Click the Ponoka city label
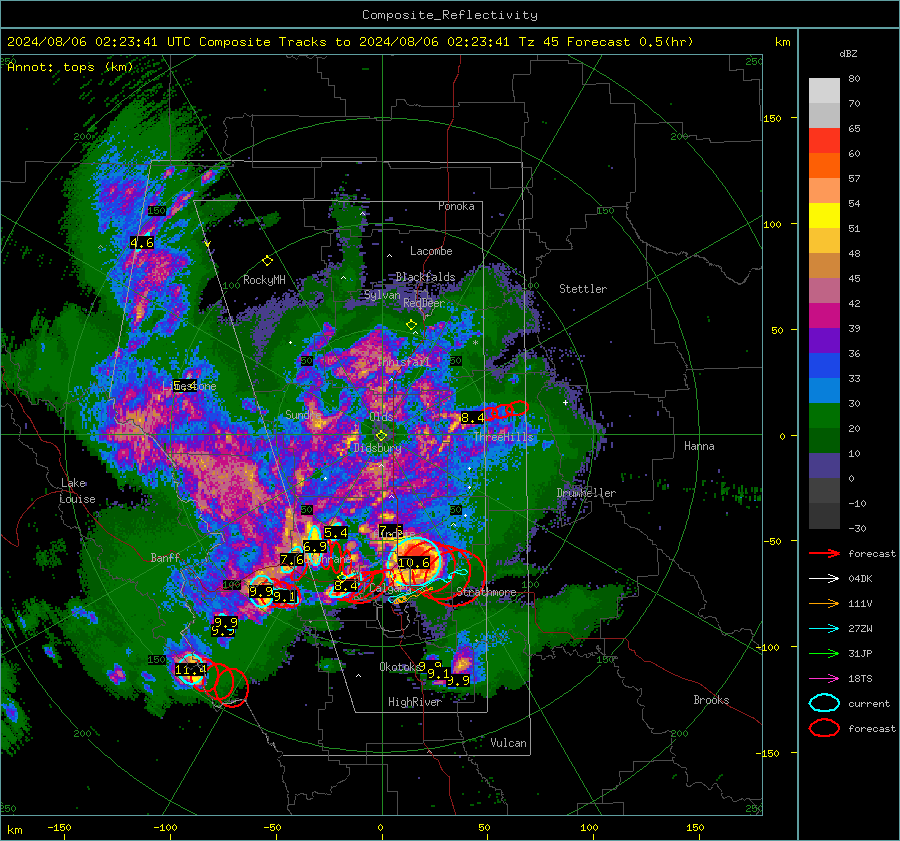900x841 pixels. (456, 206)
